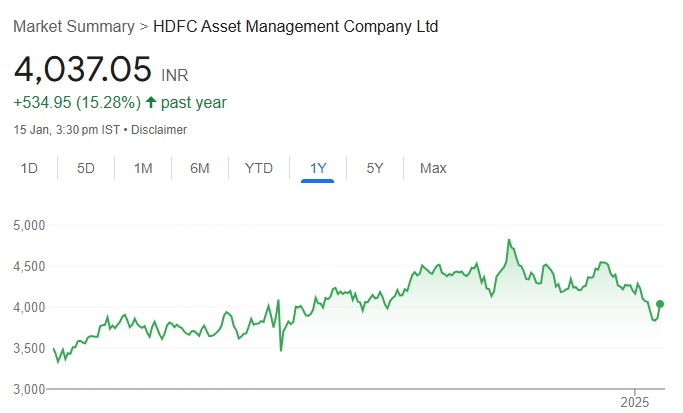Image resolution: width=683 pixels, height=413 pixels.
Task: Click the Market Summary breadcrumb
Action: tap(73, 25)
